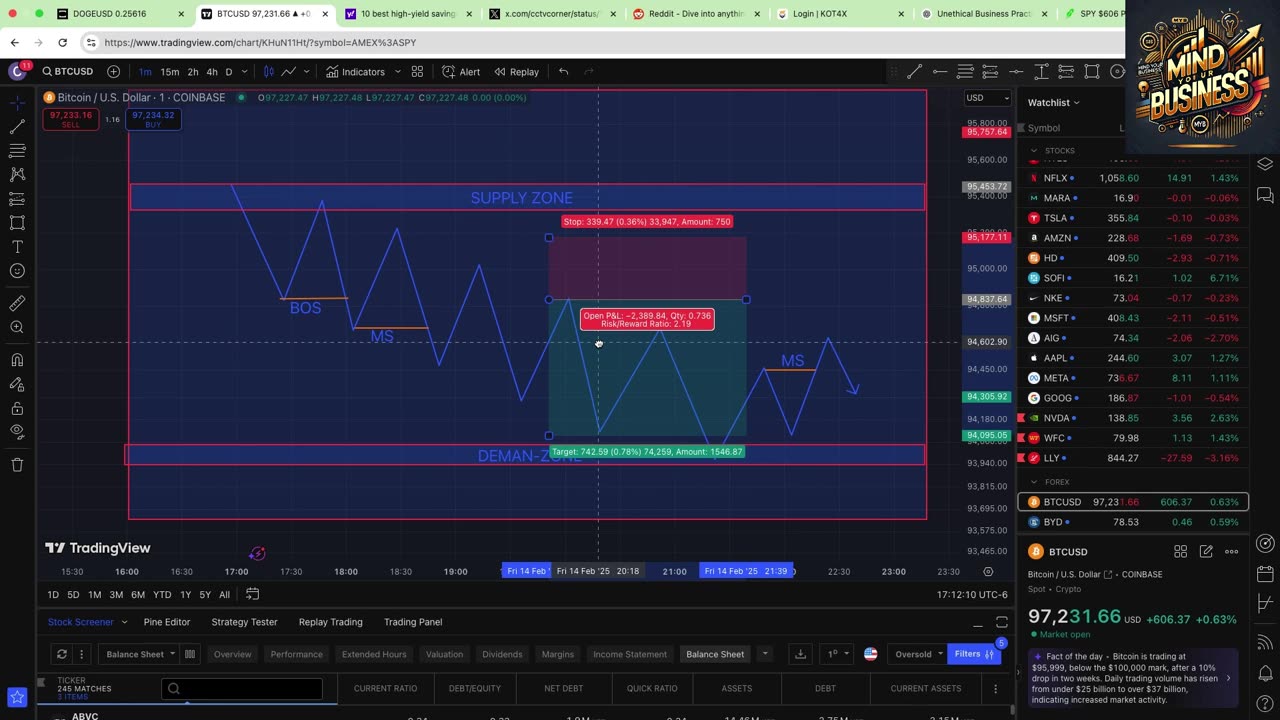1280x720 pixels.
Task: Select the geometric shapes tool
Action: (17, 223)
